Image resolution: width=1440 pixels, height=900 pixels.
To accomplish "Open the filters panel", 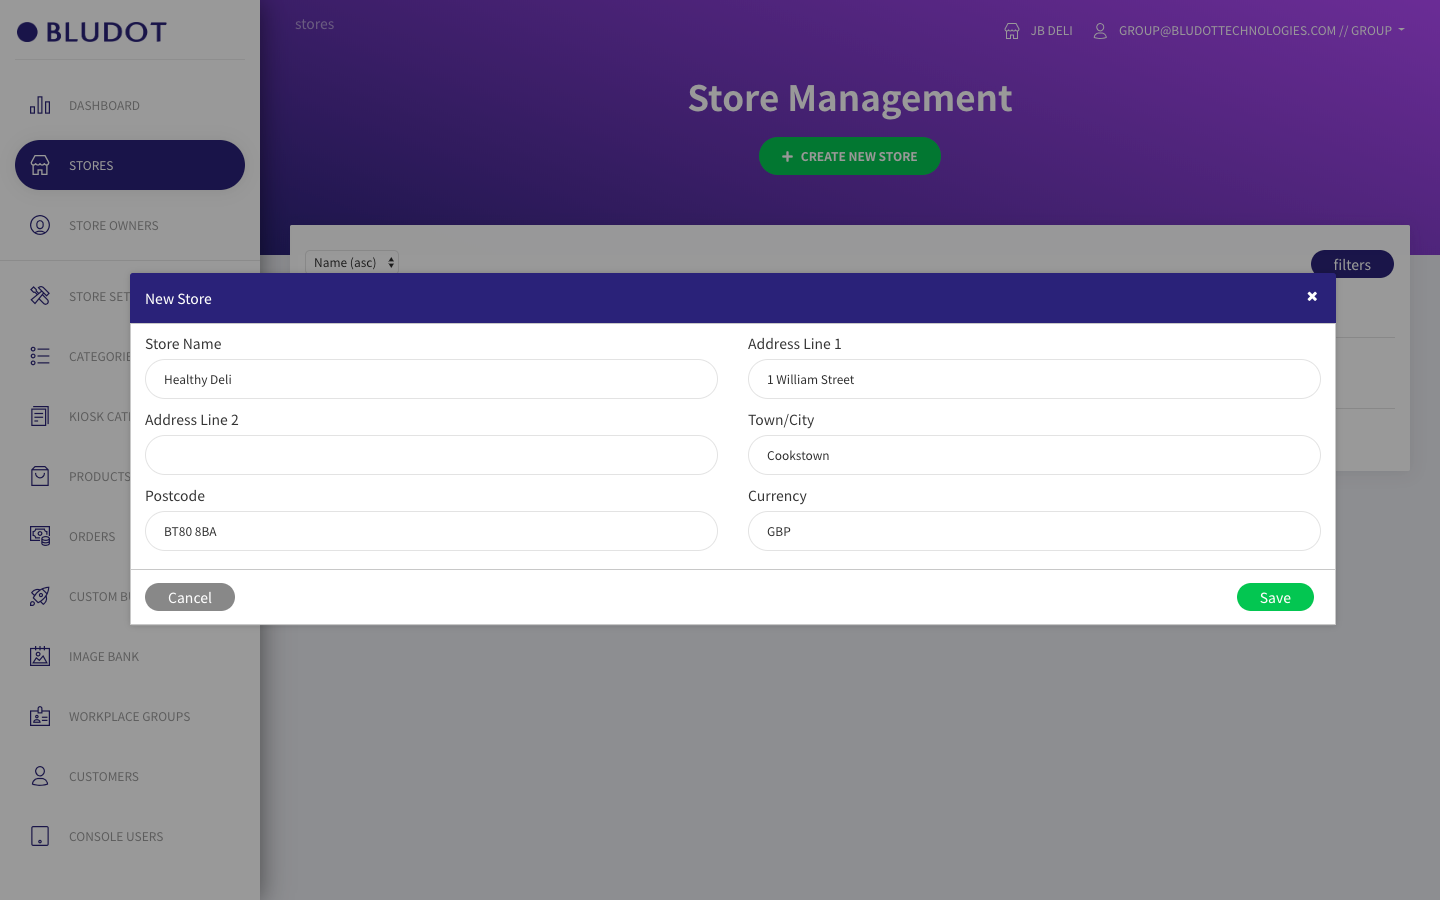I will [1352, 264].
